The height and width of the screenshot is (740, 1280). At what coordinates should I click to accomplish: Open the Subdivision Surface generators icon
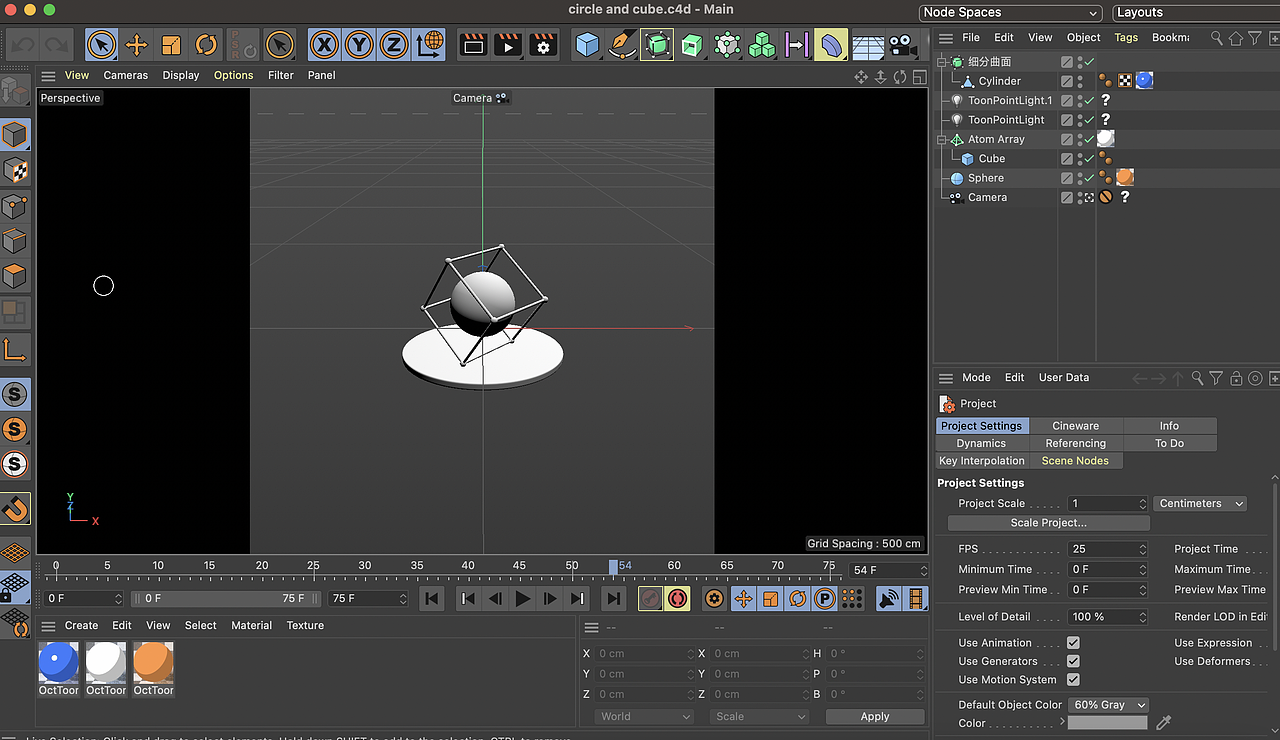pyautogui.click(x=657, y=45)
